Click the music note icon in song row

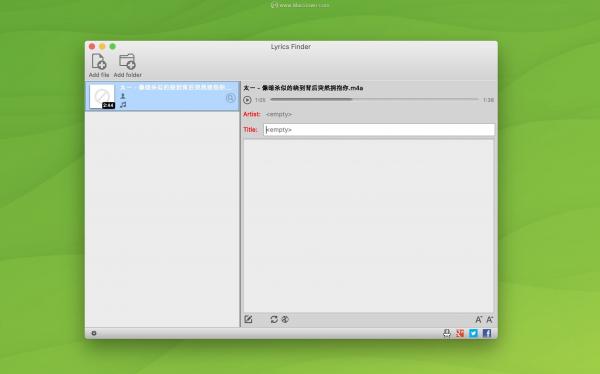click(123, 105)
